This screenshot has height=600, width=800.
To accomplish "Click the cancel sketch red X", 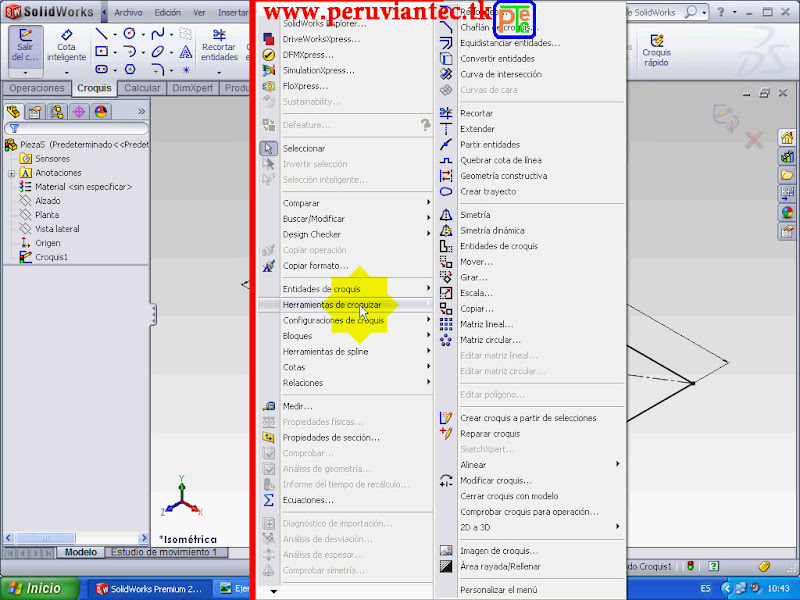I will (754, 140).
